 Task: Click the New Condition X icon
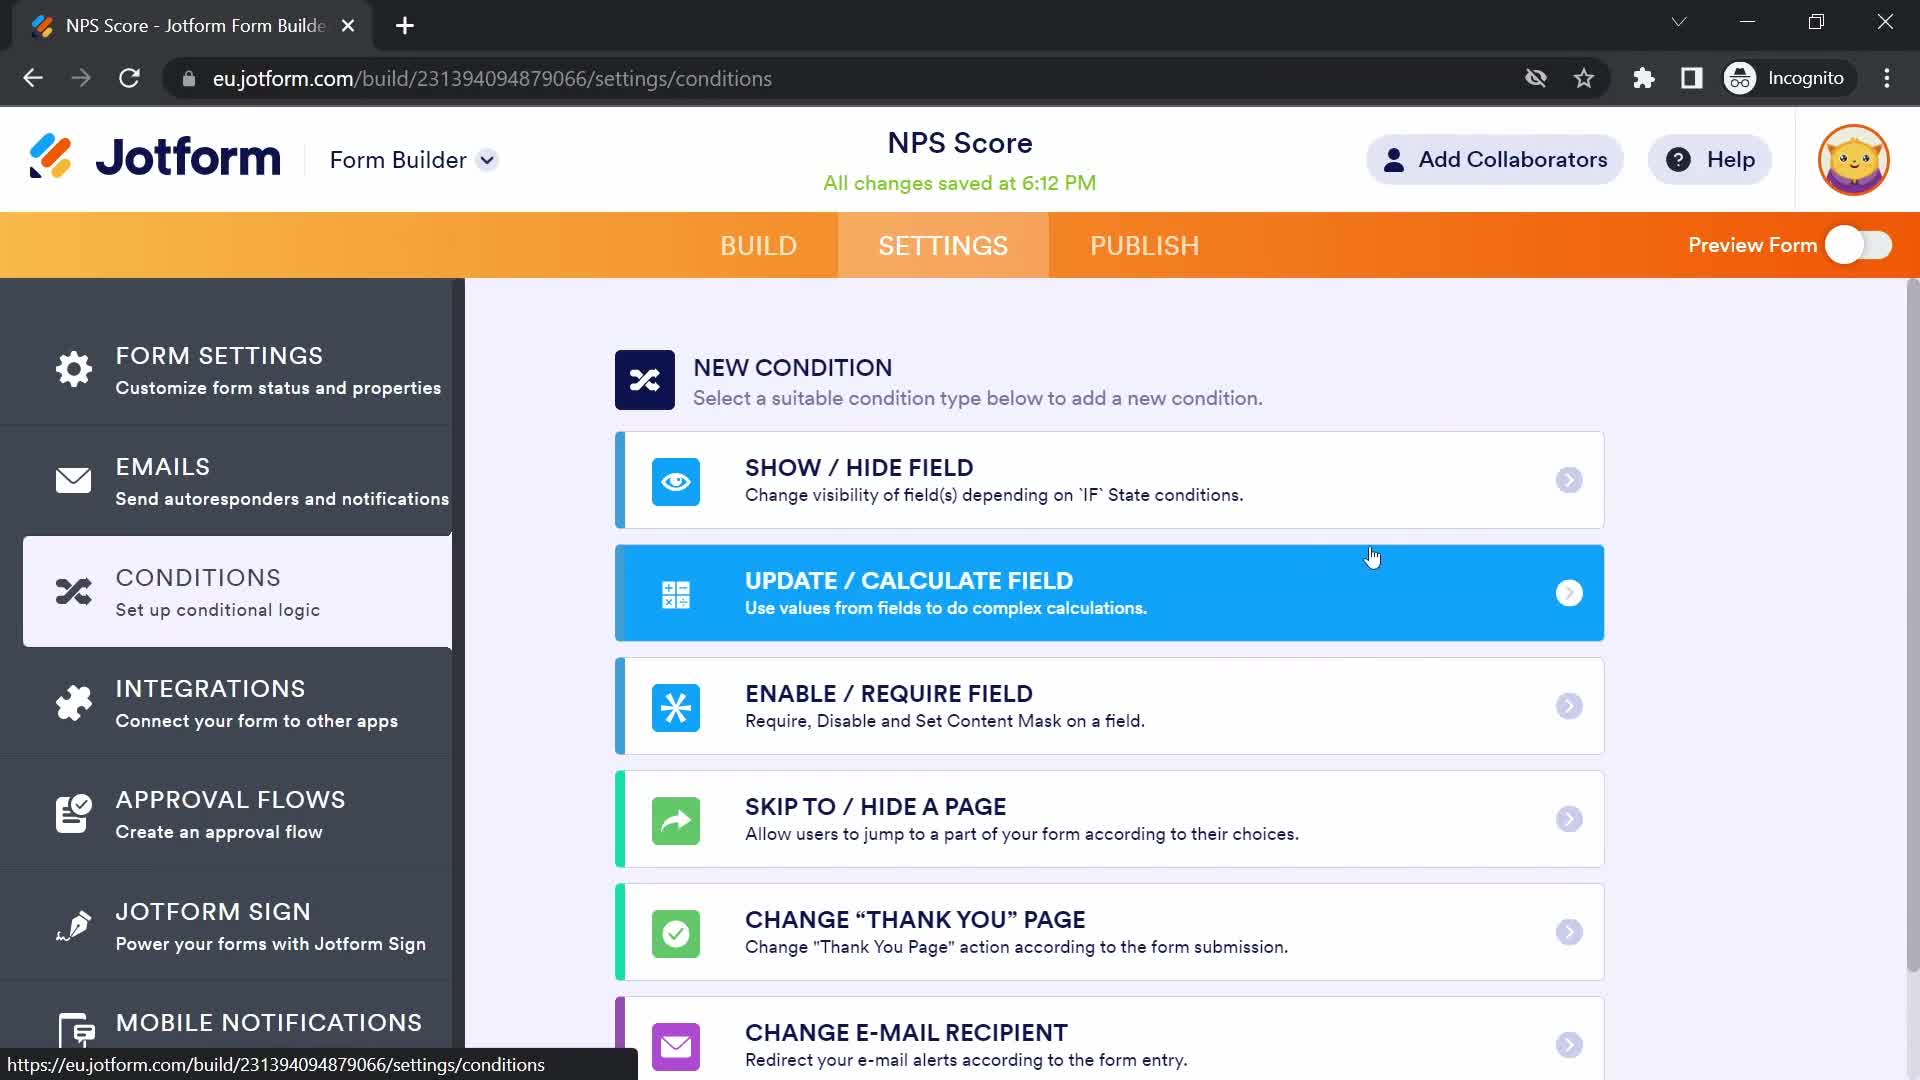point(644,380)
